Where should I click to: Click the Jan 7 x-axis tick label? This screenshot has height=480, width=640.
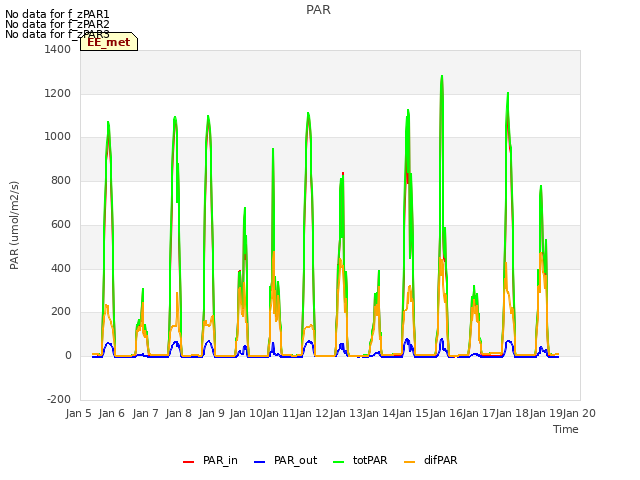145,413
